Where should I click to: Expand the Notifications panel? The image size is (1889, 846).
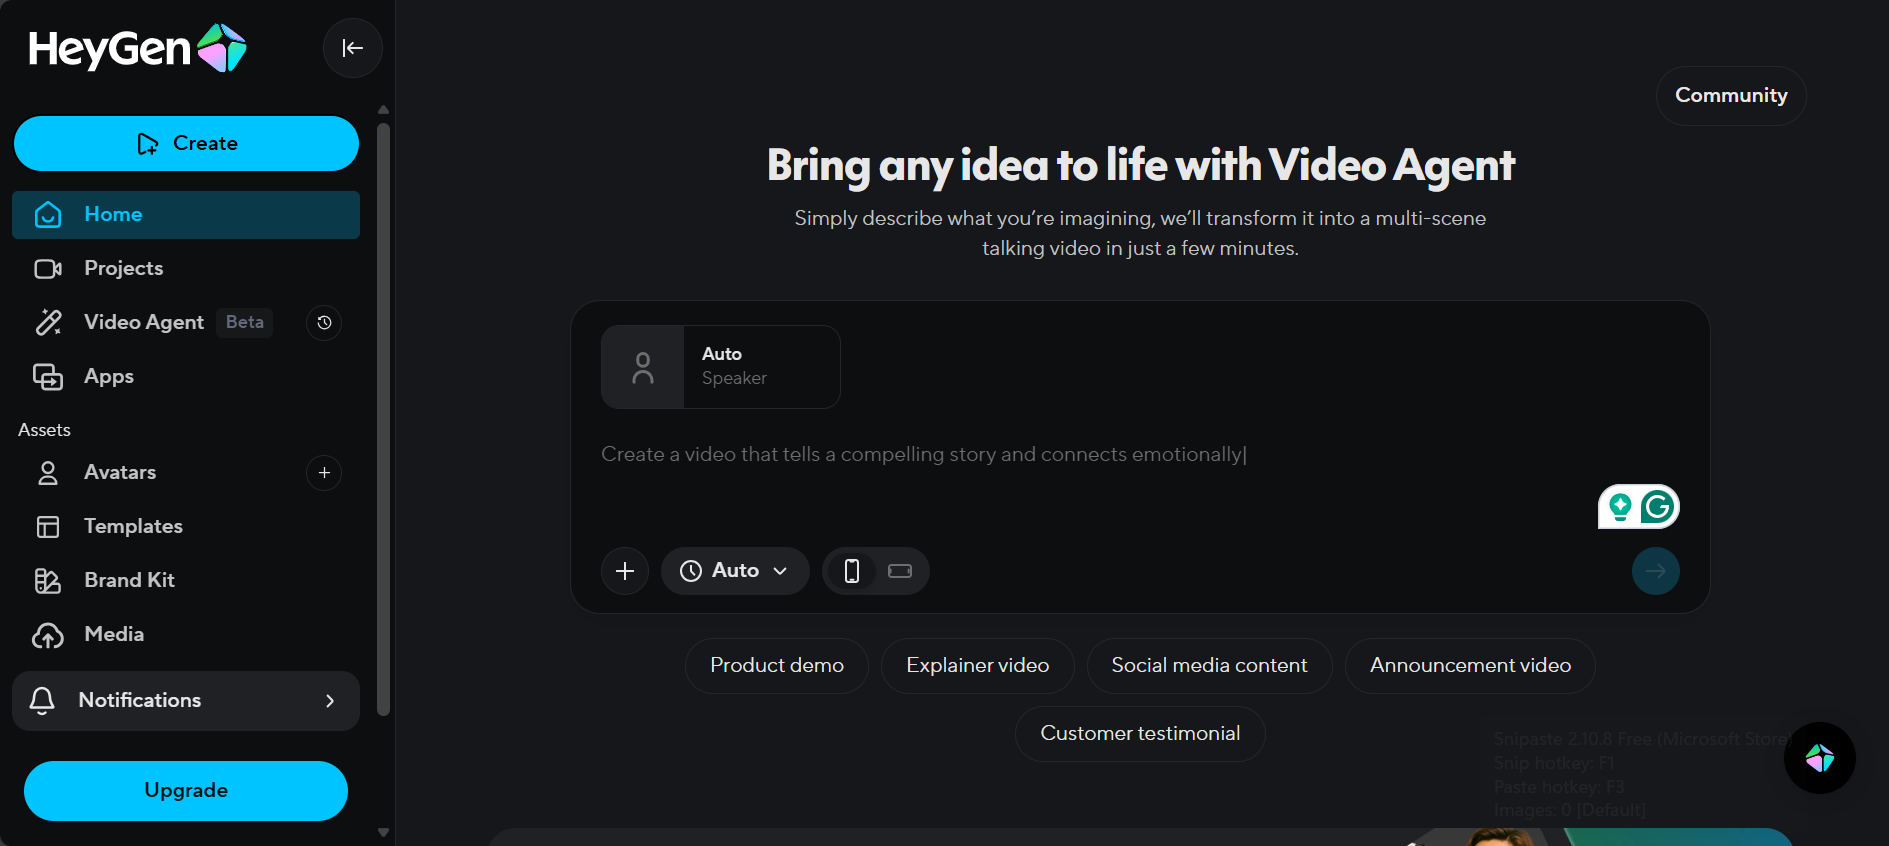click(x=186, y=701)
